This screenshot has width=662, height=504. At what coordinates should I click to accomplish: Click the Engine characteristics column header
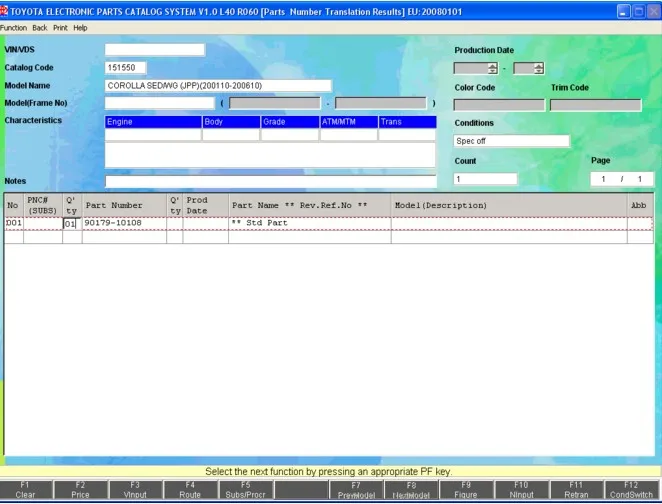point(153,122)
